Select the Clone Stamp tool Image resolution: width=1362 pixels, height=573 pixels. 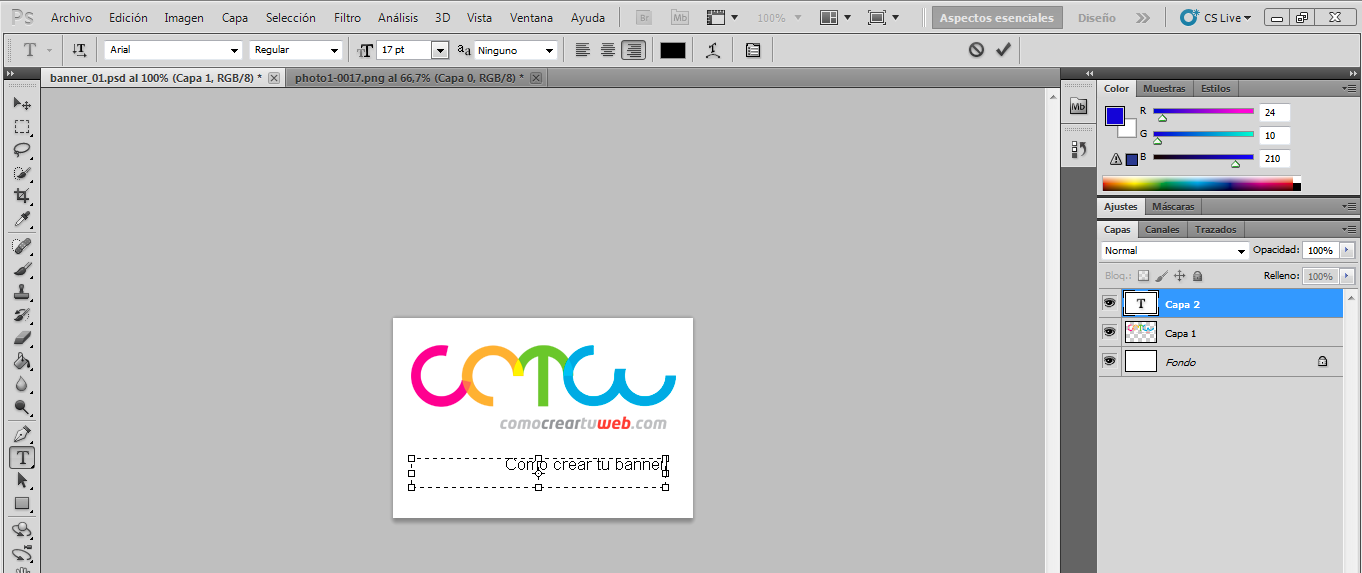click(x=22, y=292)
